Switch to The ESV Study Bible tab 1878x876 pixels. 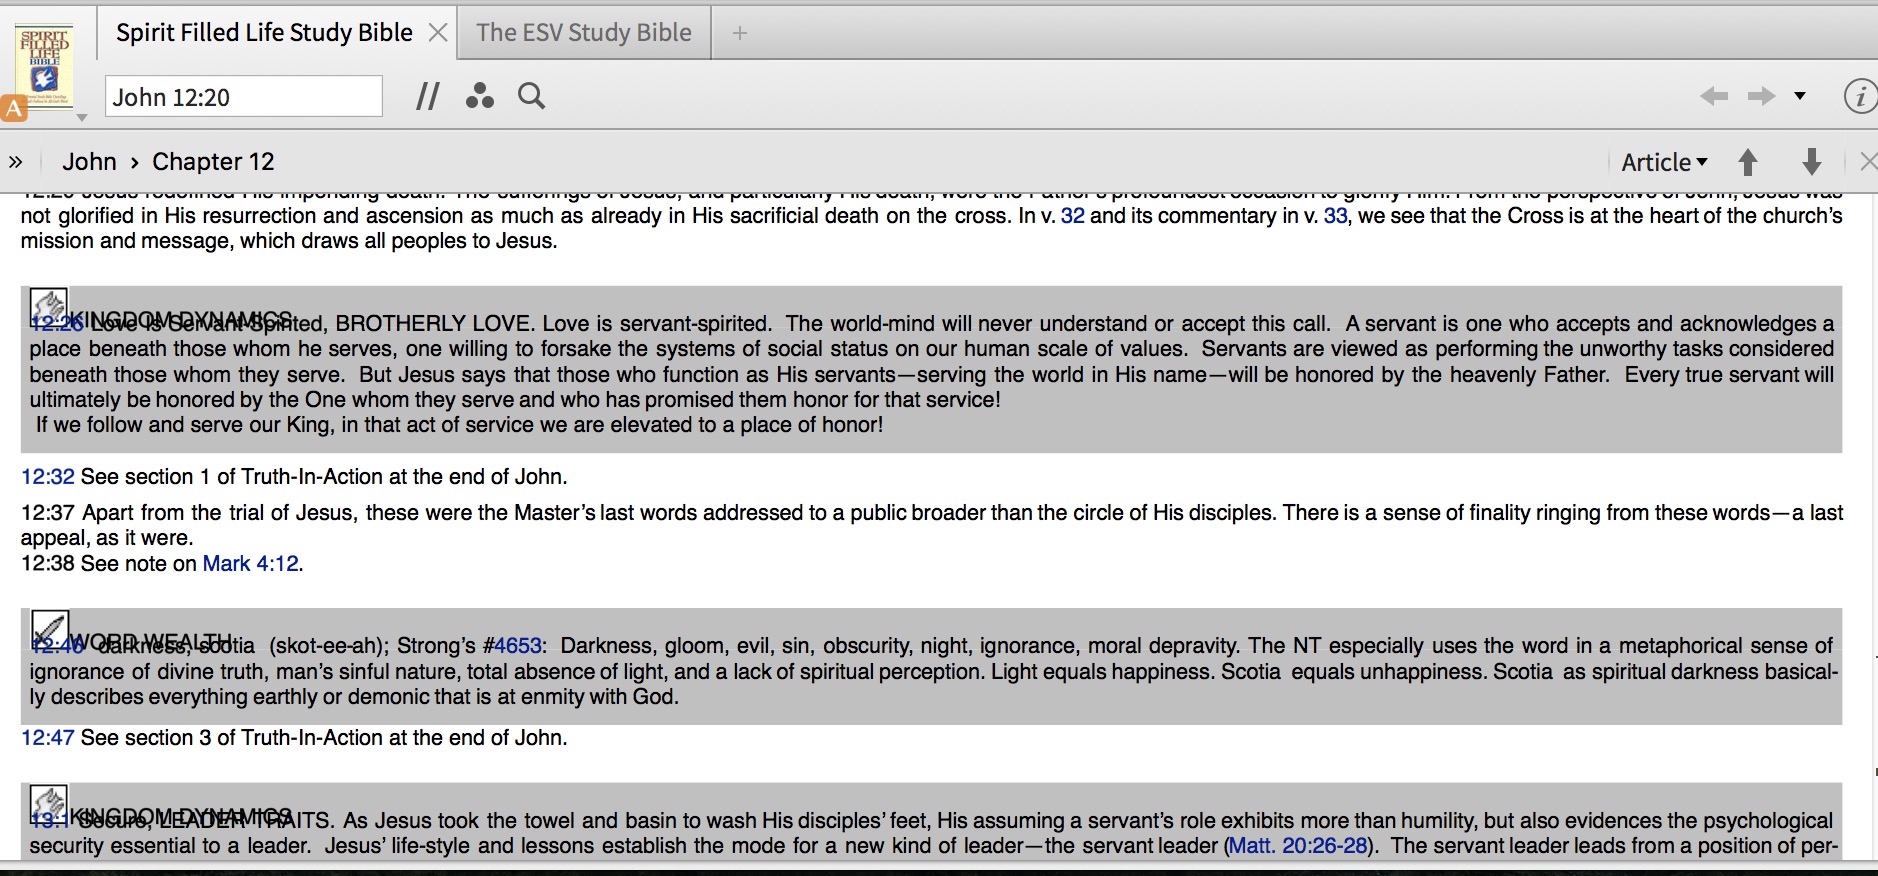tap(584, 33)
